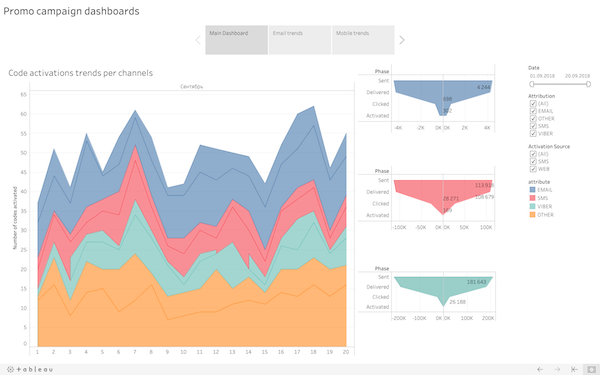Switch to the Email trends tab

[300, 40]
